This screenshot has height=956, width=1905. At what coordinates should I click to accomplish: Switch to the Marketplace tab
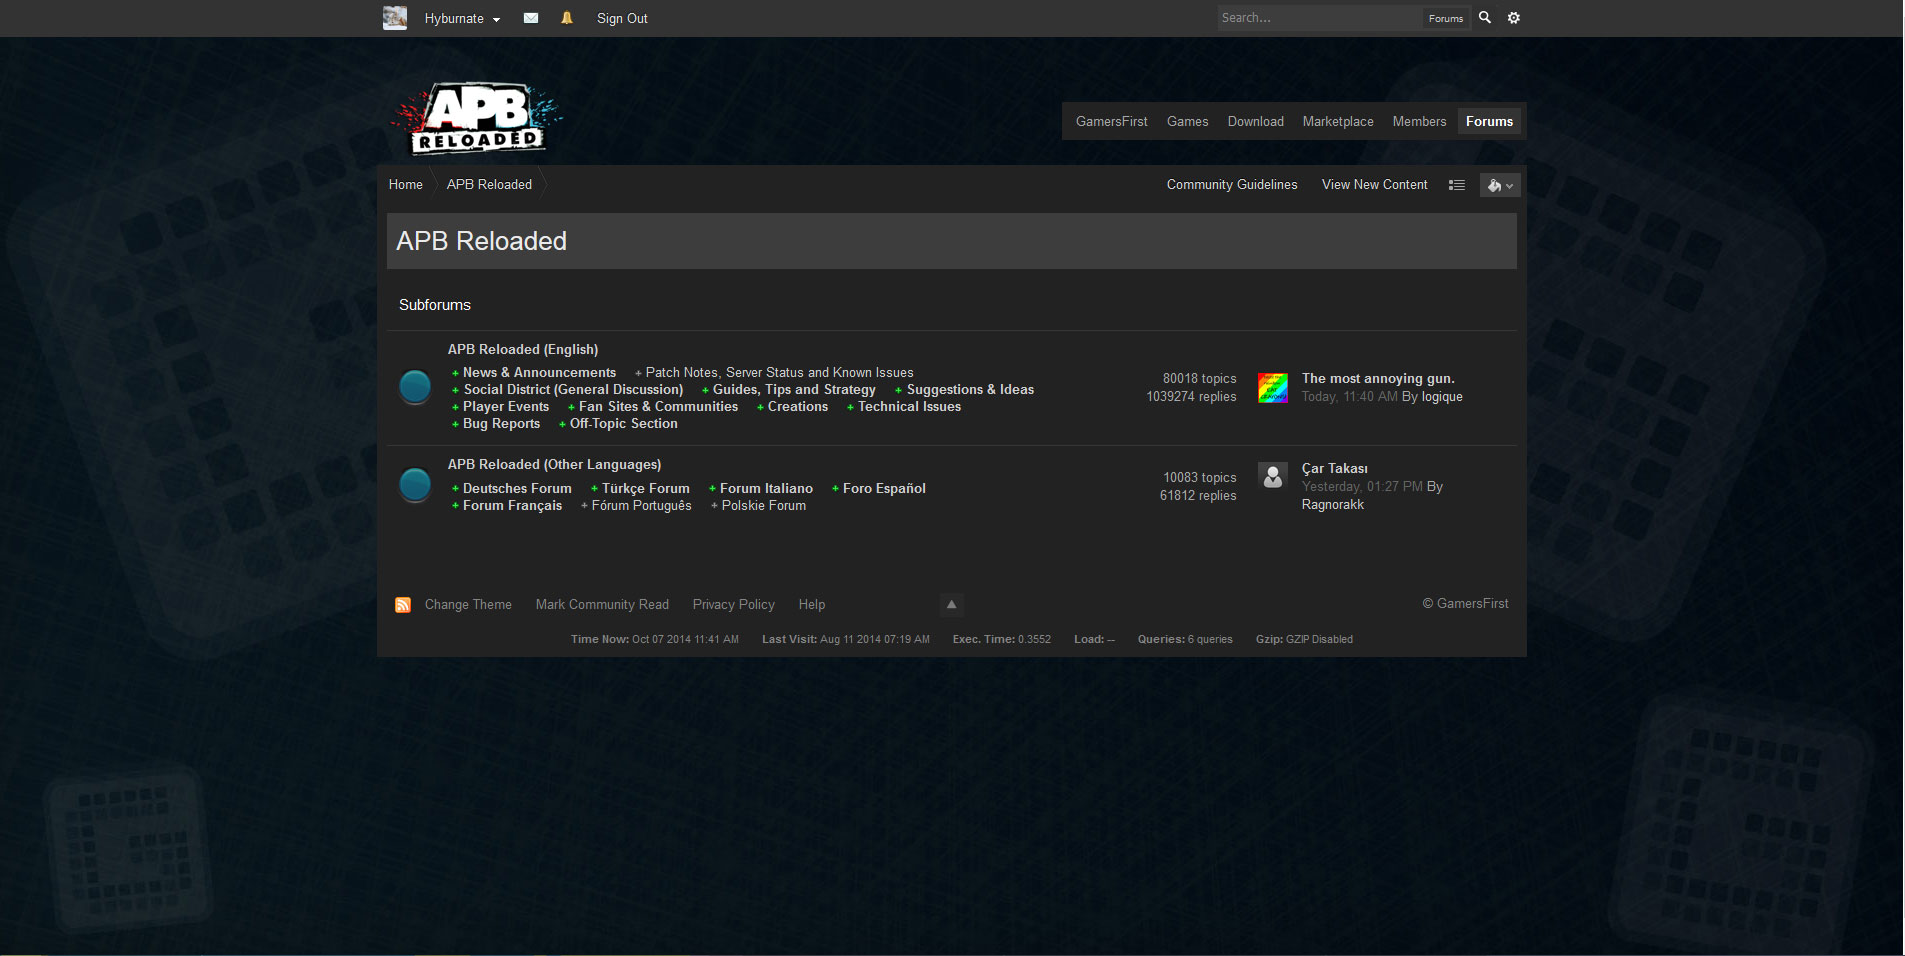pyautogui.click(x=1337, y=122)
